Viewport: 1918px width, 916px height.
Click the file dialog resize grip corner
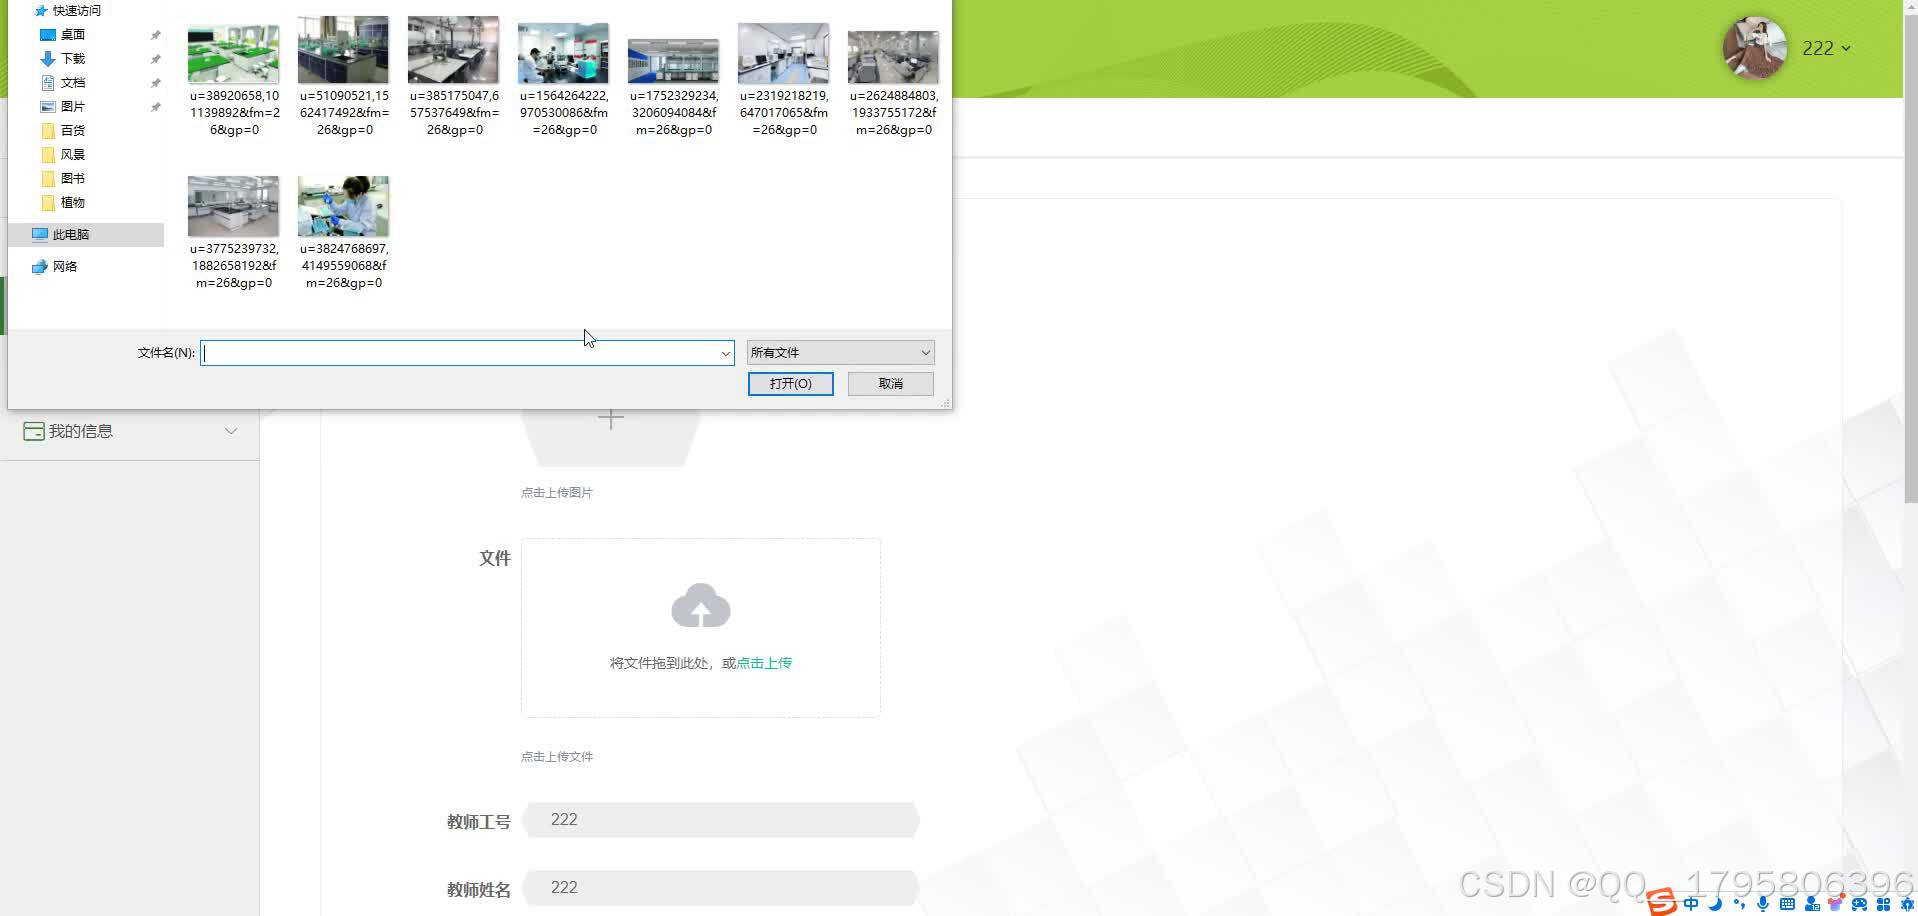[x=945, y=403]
